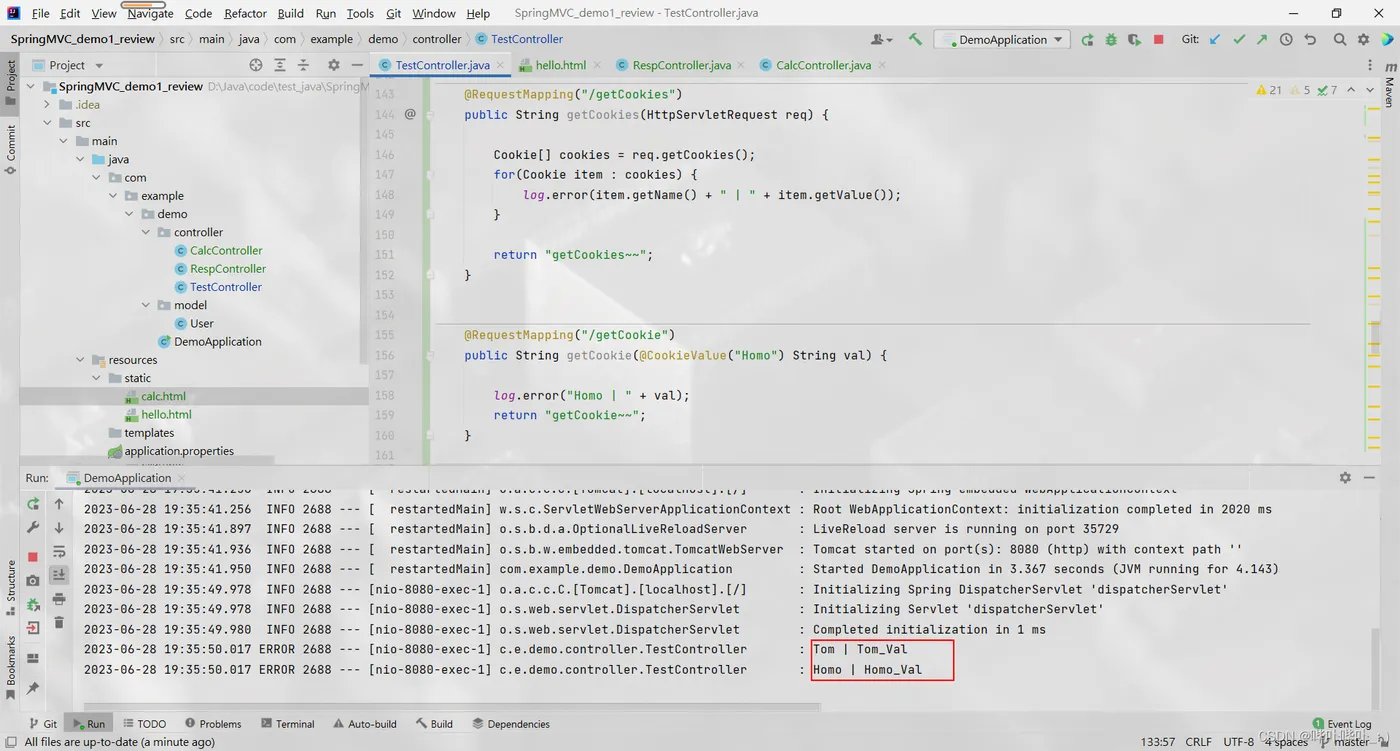The width and height of the screenshot is (1400, 751).
Task: Click the controller breadcrumb in navigation bar
Action: (x=437, y=39)
